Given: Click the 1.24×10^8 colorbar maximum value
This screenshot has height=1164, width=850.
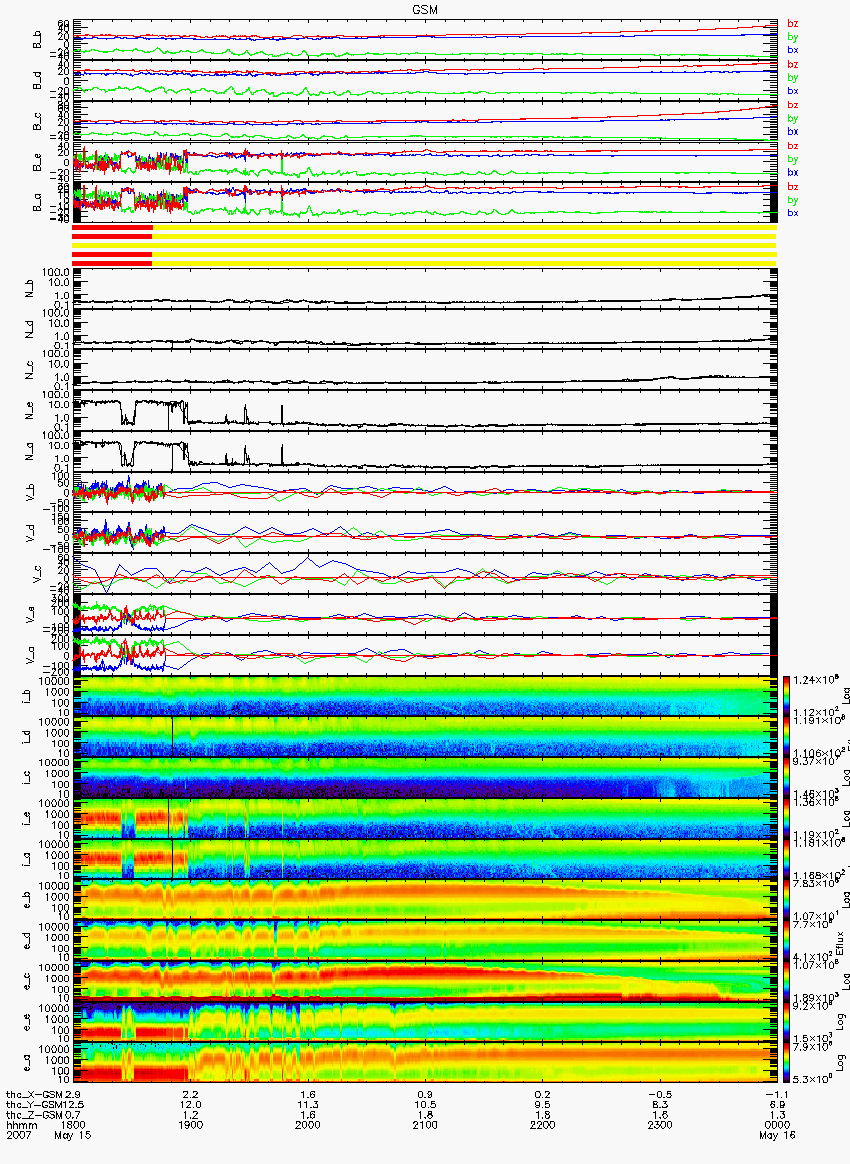Looking at the screenshot, I should click(x=814, y=681).
